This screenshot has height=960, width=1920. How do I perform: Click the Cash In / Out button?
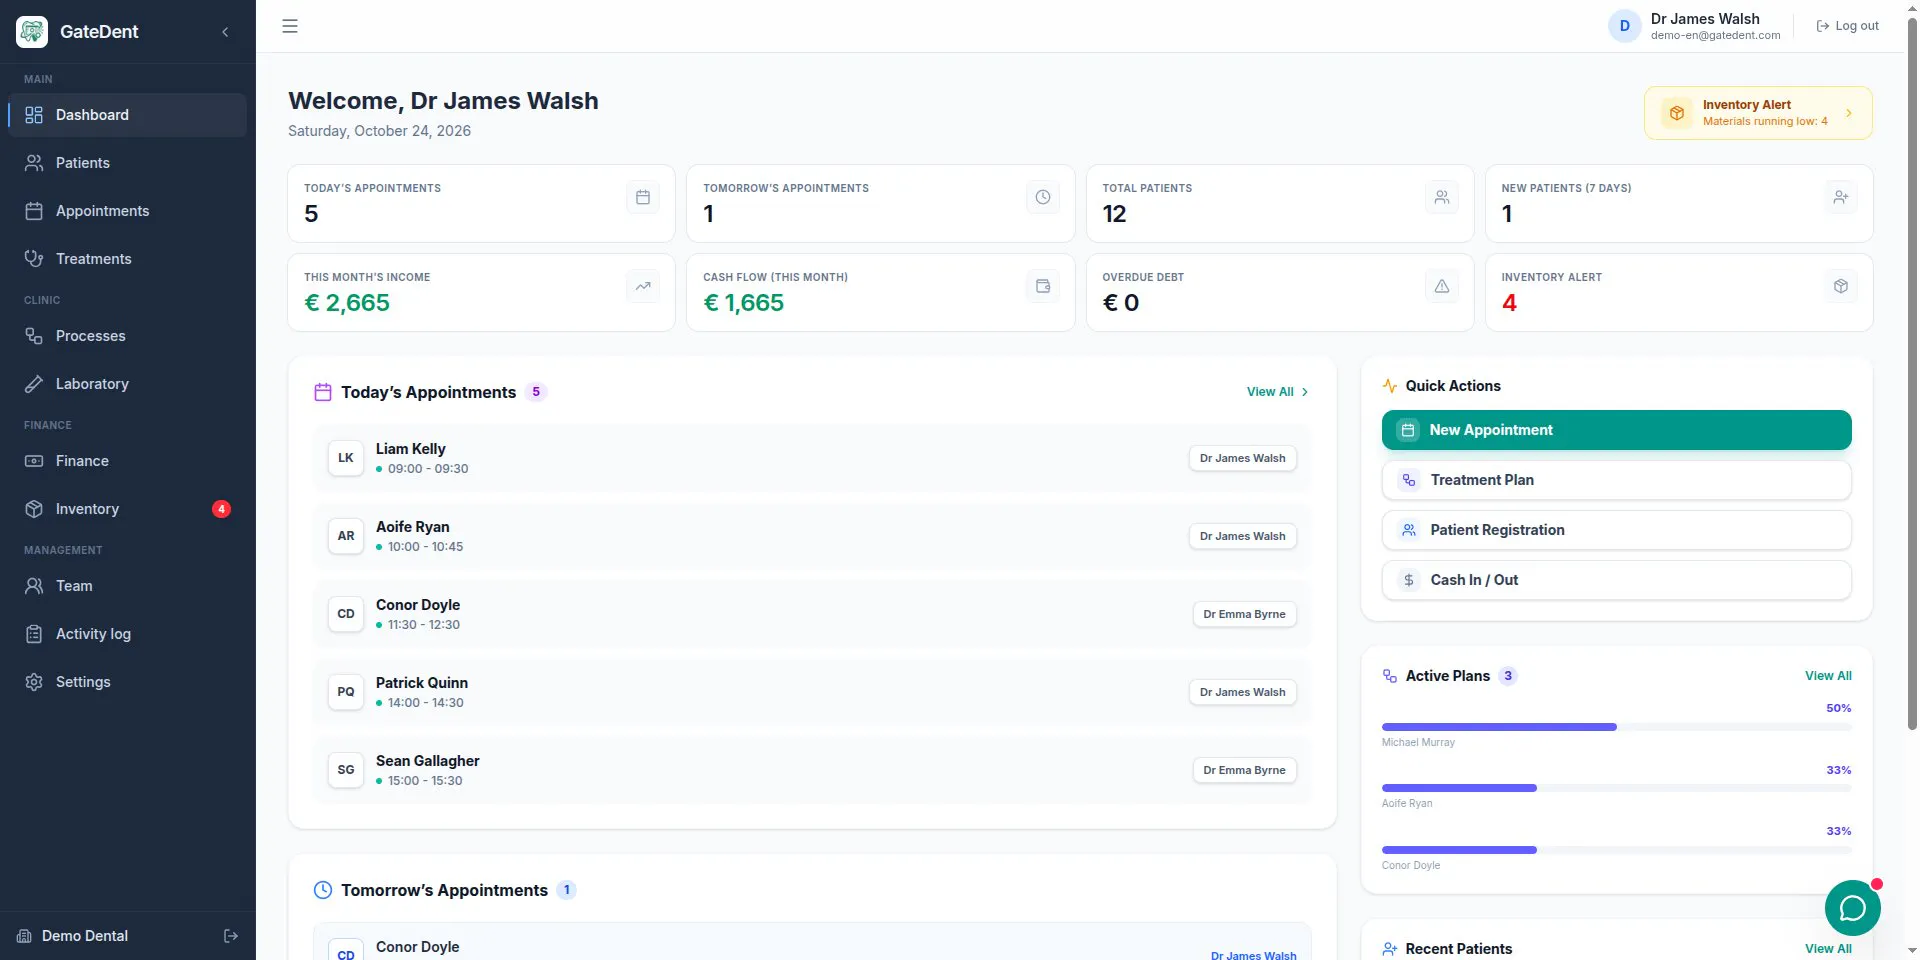tap(1616, 580)
